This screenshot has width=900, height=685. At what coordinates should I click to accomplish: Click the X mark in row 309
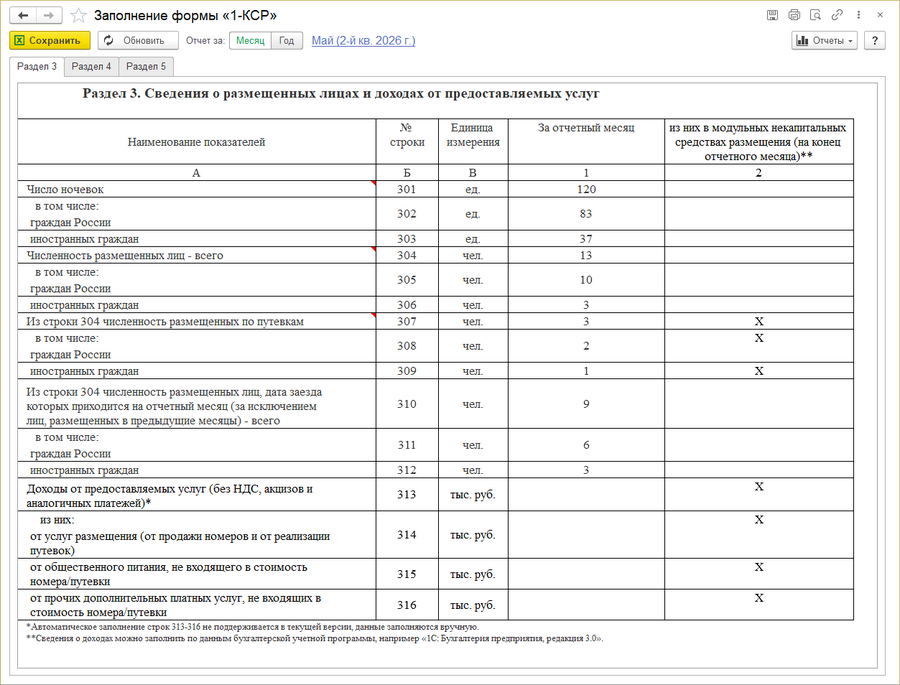click(x=759, y=371)
